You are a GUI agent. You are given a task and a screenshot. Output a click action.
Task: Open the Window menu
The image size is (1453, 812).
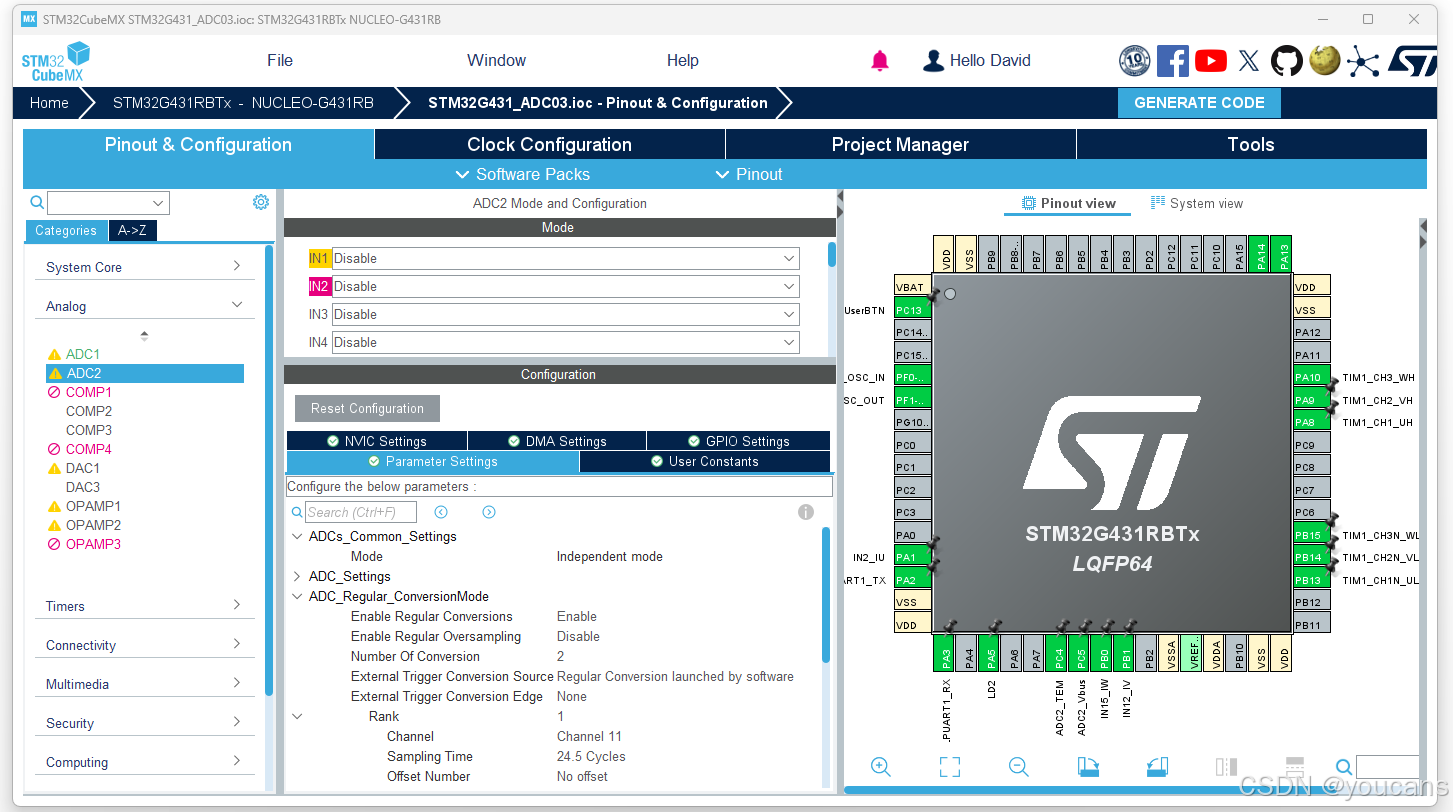coord(496,61)
